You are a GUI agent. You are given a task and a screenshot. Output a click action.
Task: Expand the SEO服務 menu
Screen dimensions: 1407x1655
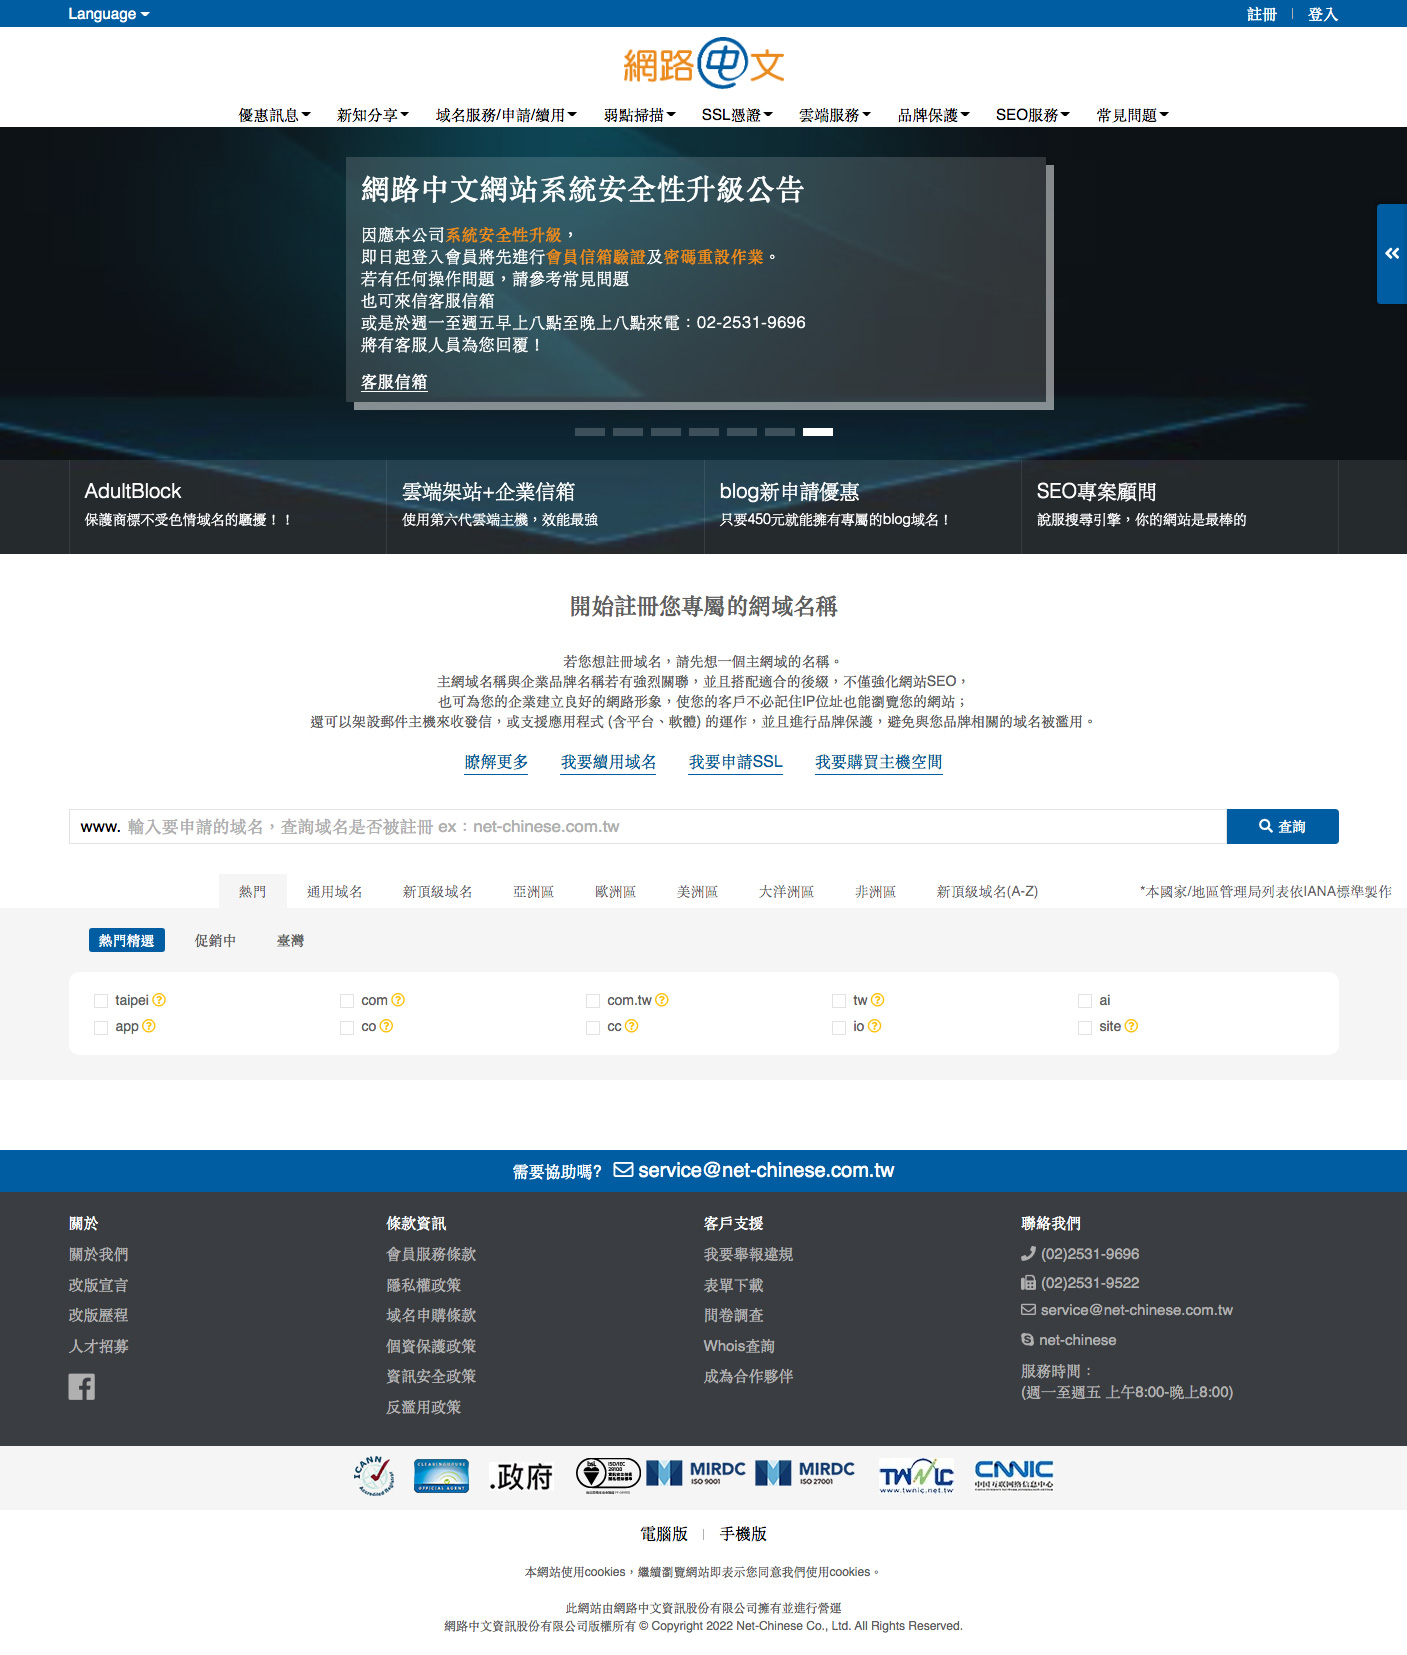(1033, 115)
